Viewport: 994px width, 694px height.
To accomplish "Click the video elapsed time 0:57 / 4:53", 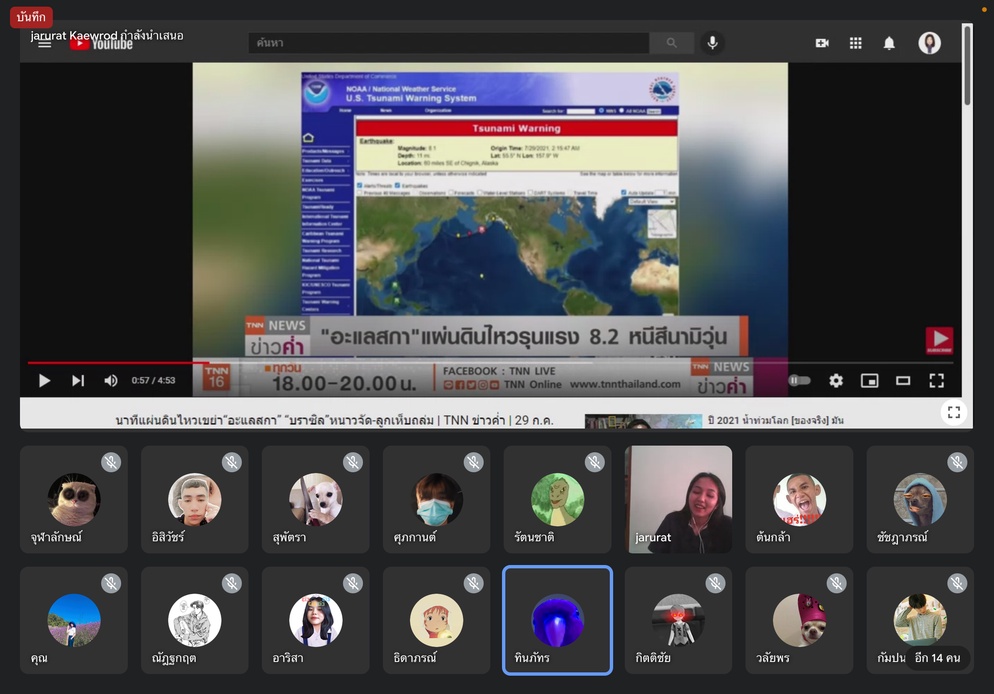I will tap(153, 380).
